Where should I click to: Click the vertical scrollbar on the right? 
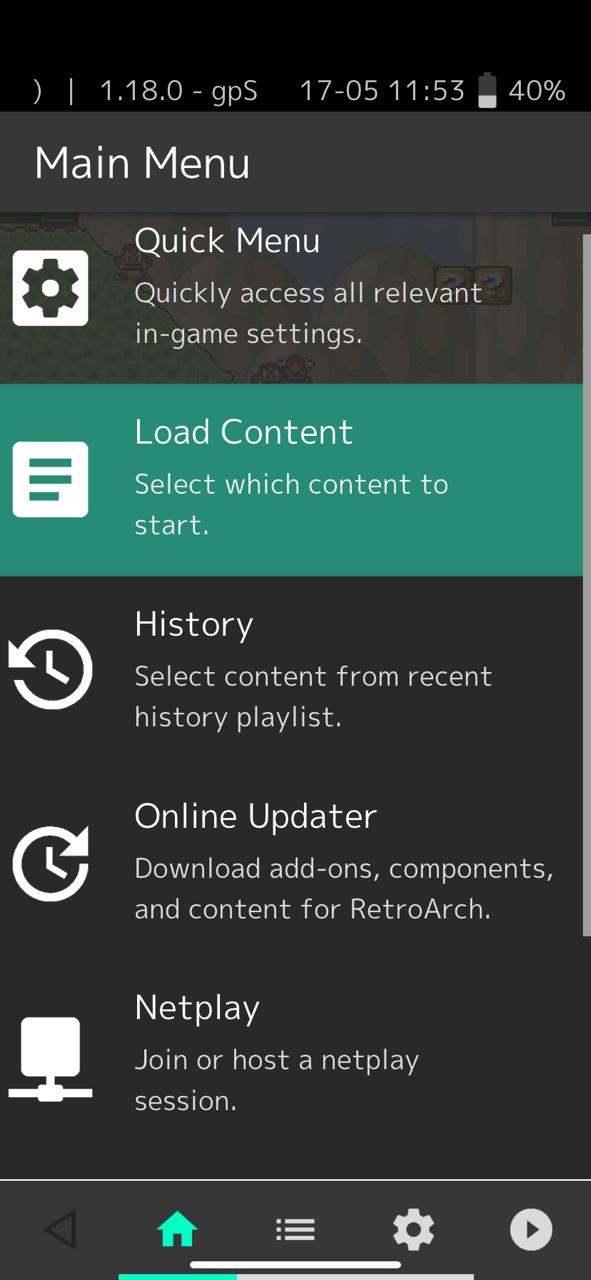coord(587,585)
